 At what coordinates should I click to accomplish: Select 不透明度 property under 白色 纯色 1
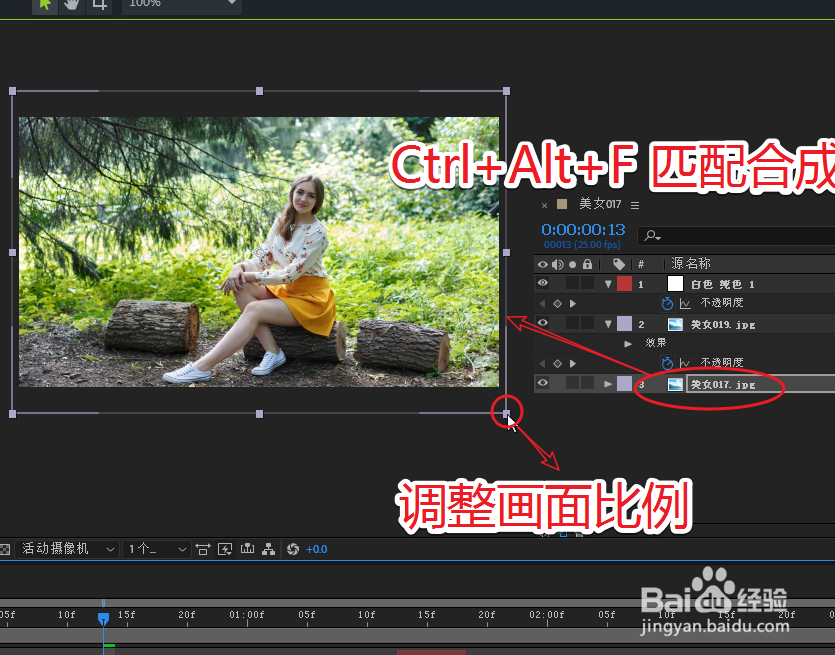tap(722, 302)
